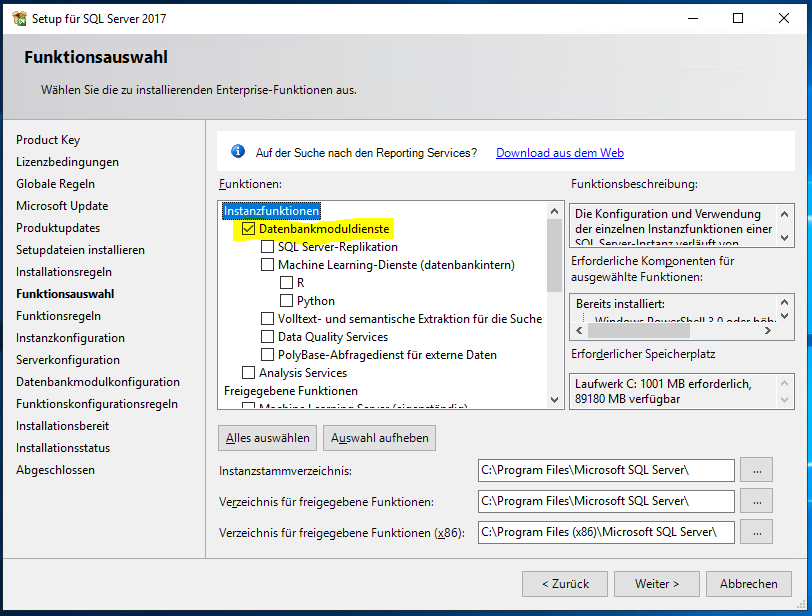Click the horizontal scrollbar thumb under Bereits installiert

(639, 330)
